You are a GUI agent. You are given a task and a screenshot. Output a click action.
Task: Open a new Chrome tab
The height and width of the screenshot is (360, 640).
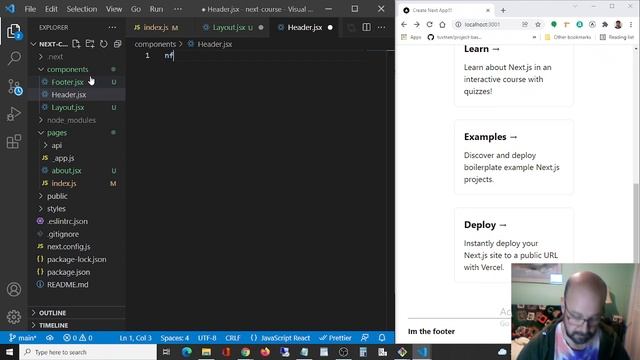coord(503,10)
